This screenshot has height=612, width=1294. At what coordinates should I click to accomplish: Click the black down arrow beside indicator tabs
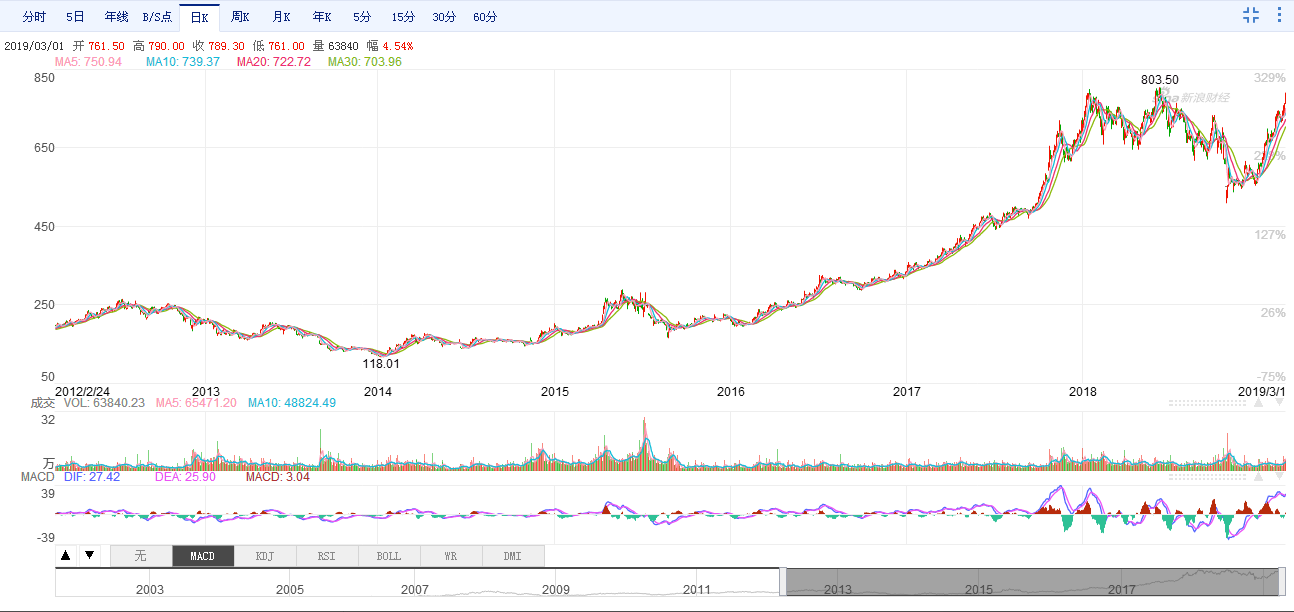point(89,555)
